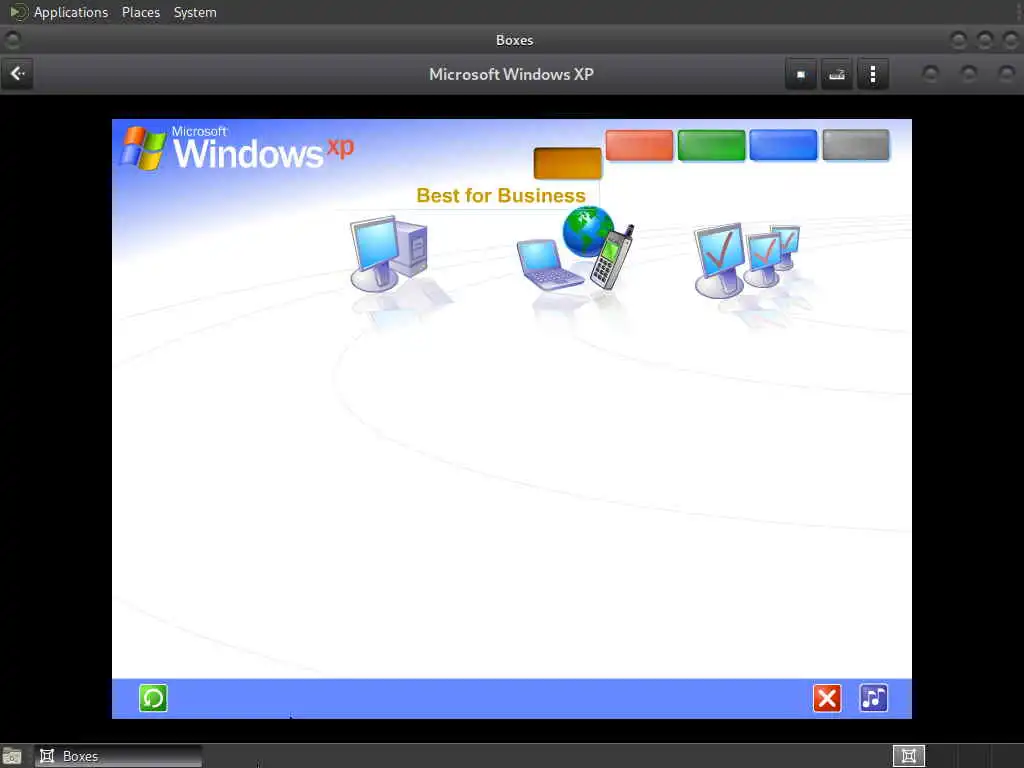Select the green tour tab

point(711,145)
